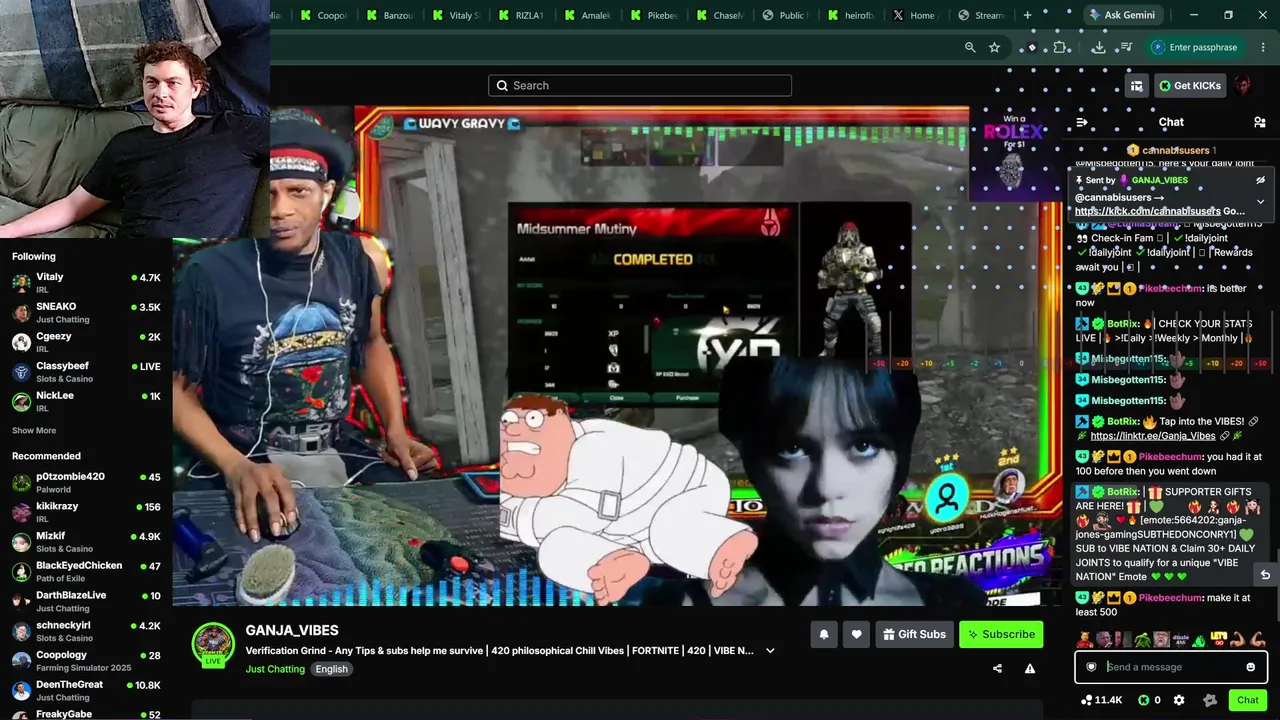Screen dimensions: 1280x720
Task: Click the zoom magnifier icon in address bar
Action: point(970,47)
